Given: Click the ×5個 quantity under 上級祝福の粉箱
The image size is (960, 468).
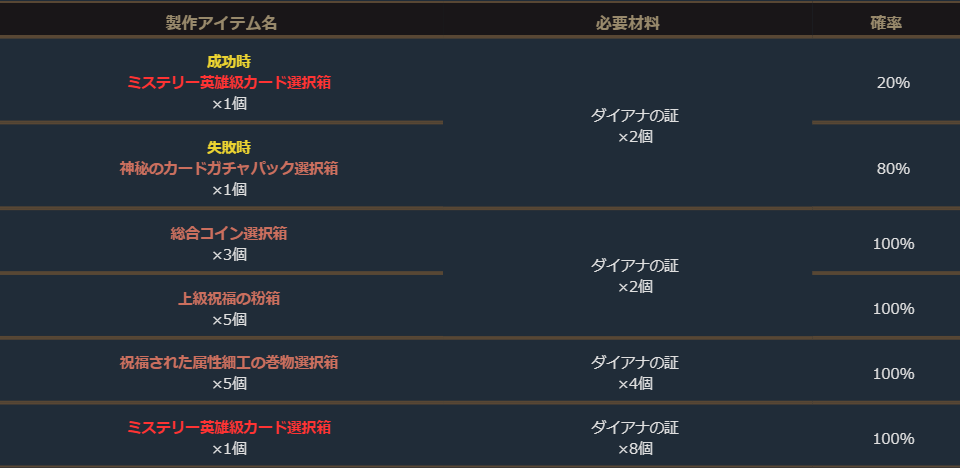Looking at the screenshot, I should tap(229, 319).
